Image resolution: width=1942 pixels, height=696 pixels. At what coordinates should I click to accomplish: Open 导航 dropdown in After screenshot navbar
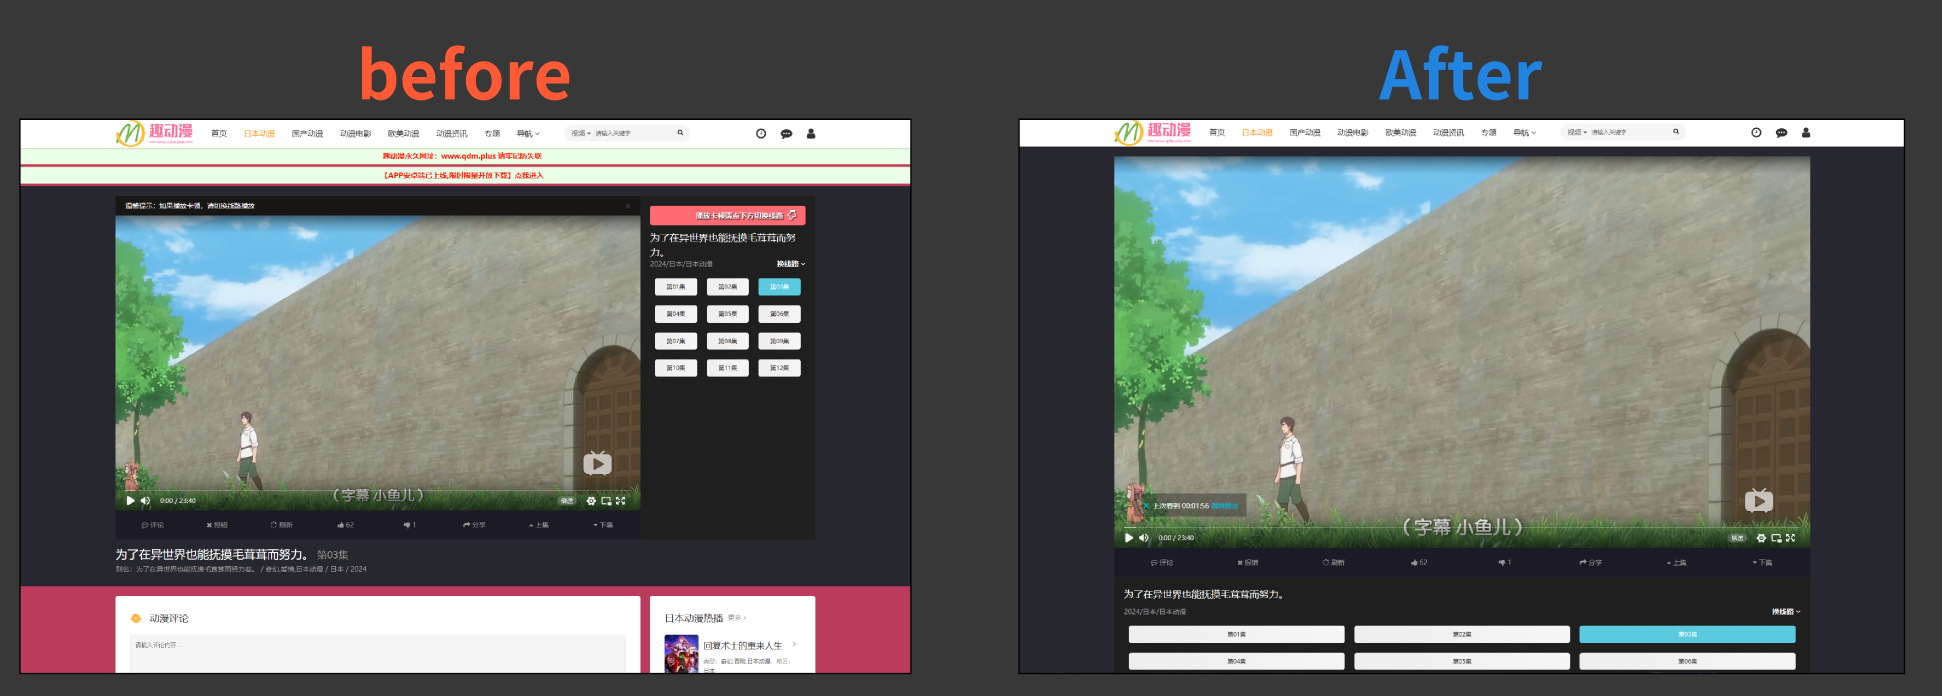coord(1524,132)
